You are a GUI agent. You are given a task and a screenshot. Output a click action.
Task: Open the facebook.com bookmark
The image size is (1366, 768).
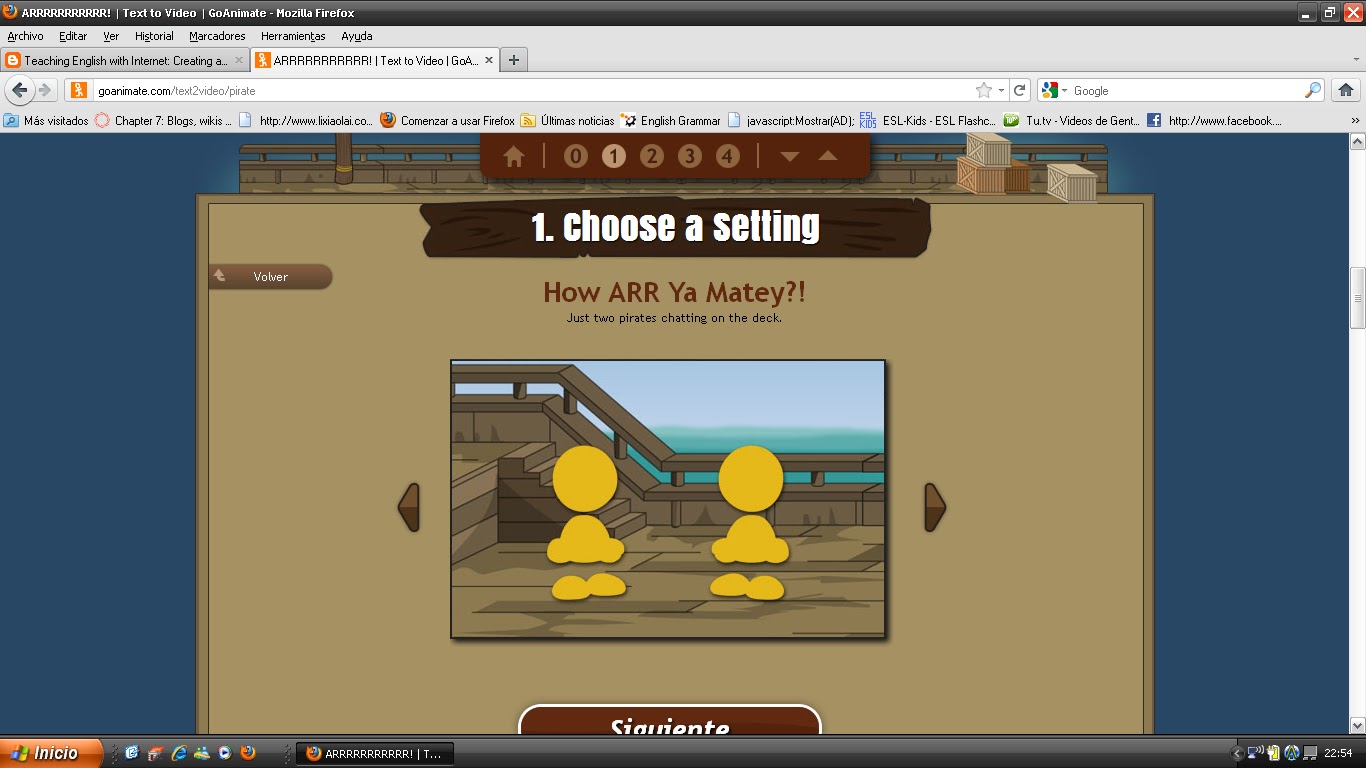[1214, 120]
